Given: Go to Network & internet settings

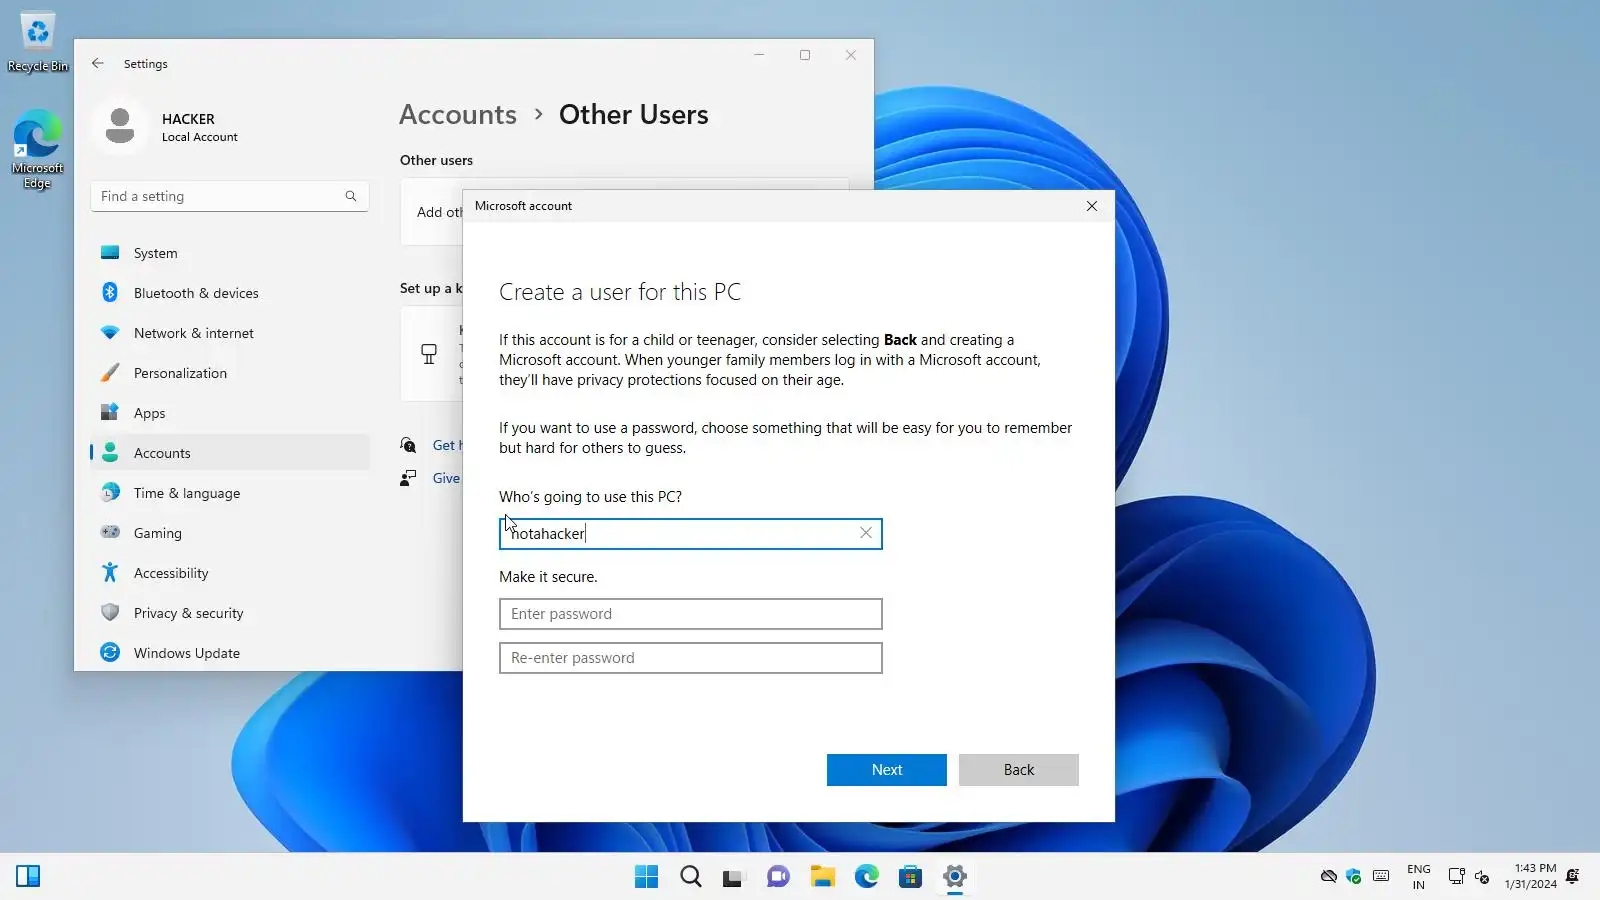Looking at the screenshot, I should click(230, 333).
